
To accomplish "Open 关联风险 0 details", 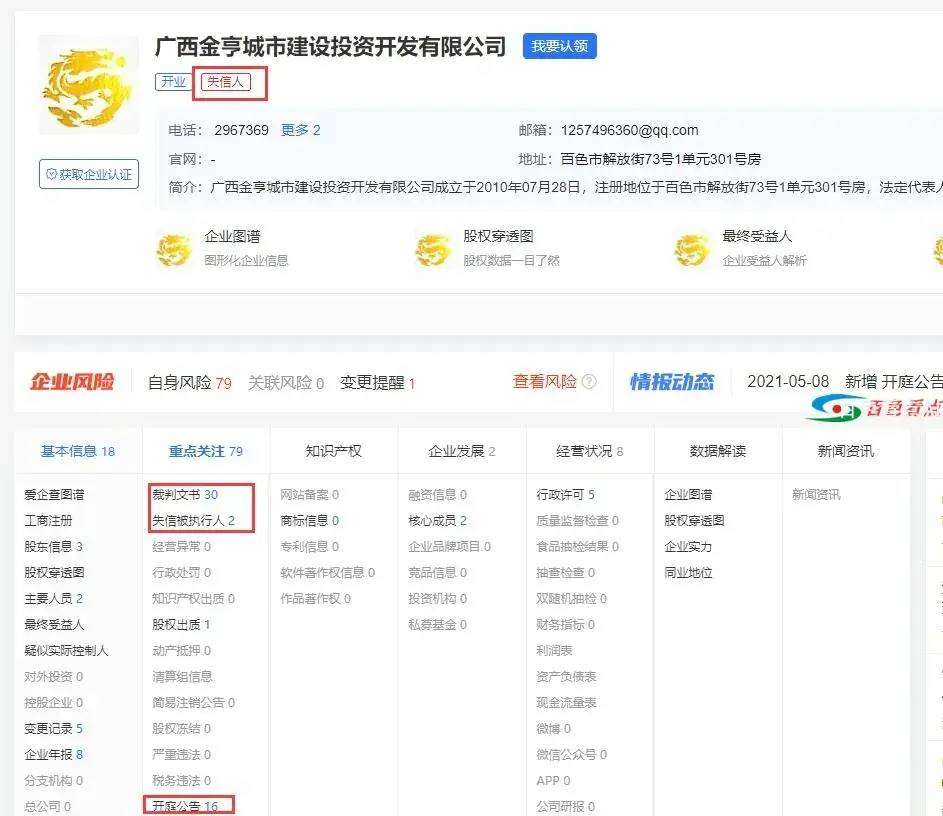I will click(x=286, y=382).
